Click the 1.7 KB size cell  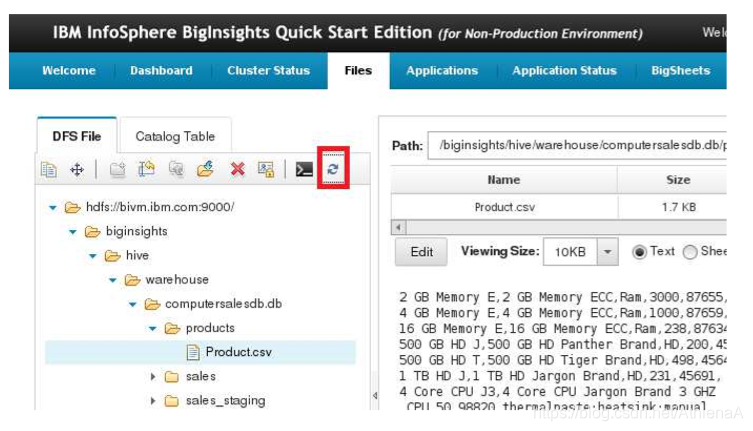[x=672, y=207]
